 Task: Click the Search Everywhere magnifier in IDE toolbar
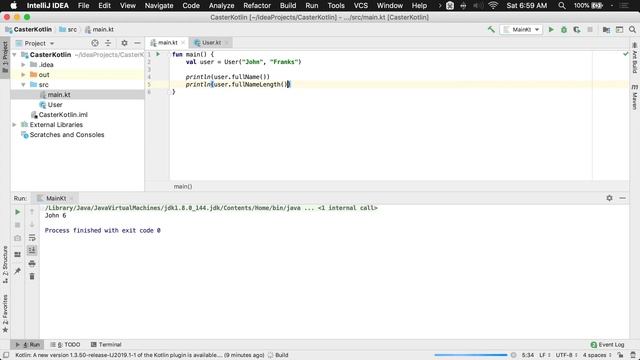(632, 29)
